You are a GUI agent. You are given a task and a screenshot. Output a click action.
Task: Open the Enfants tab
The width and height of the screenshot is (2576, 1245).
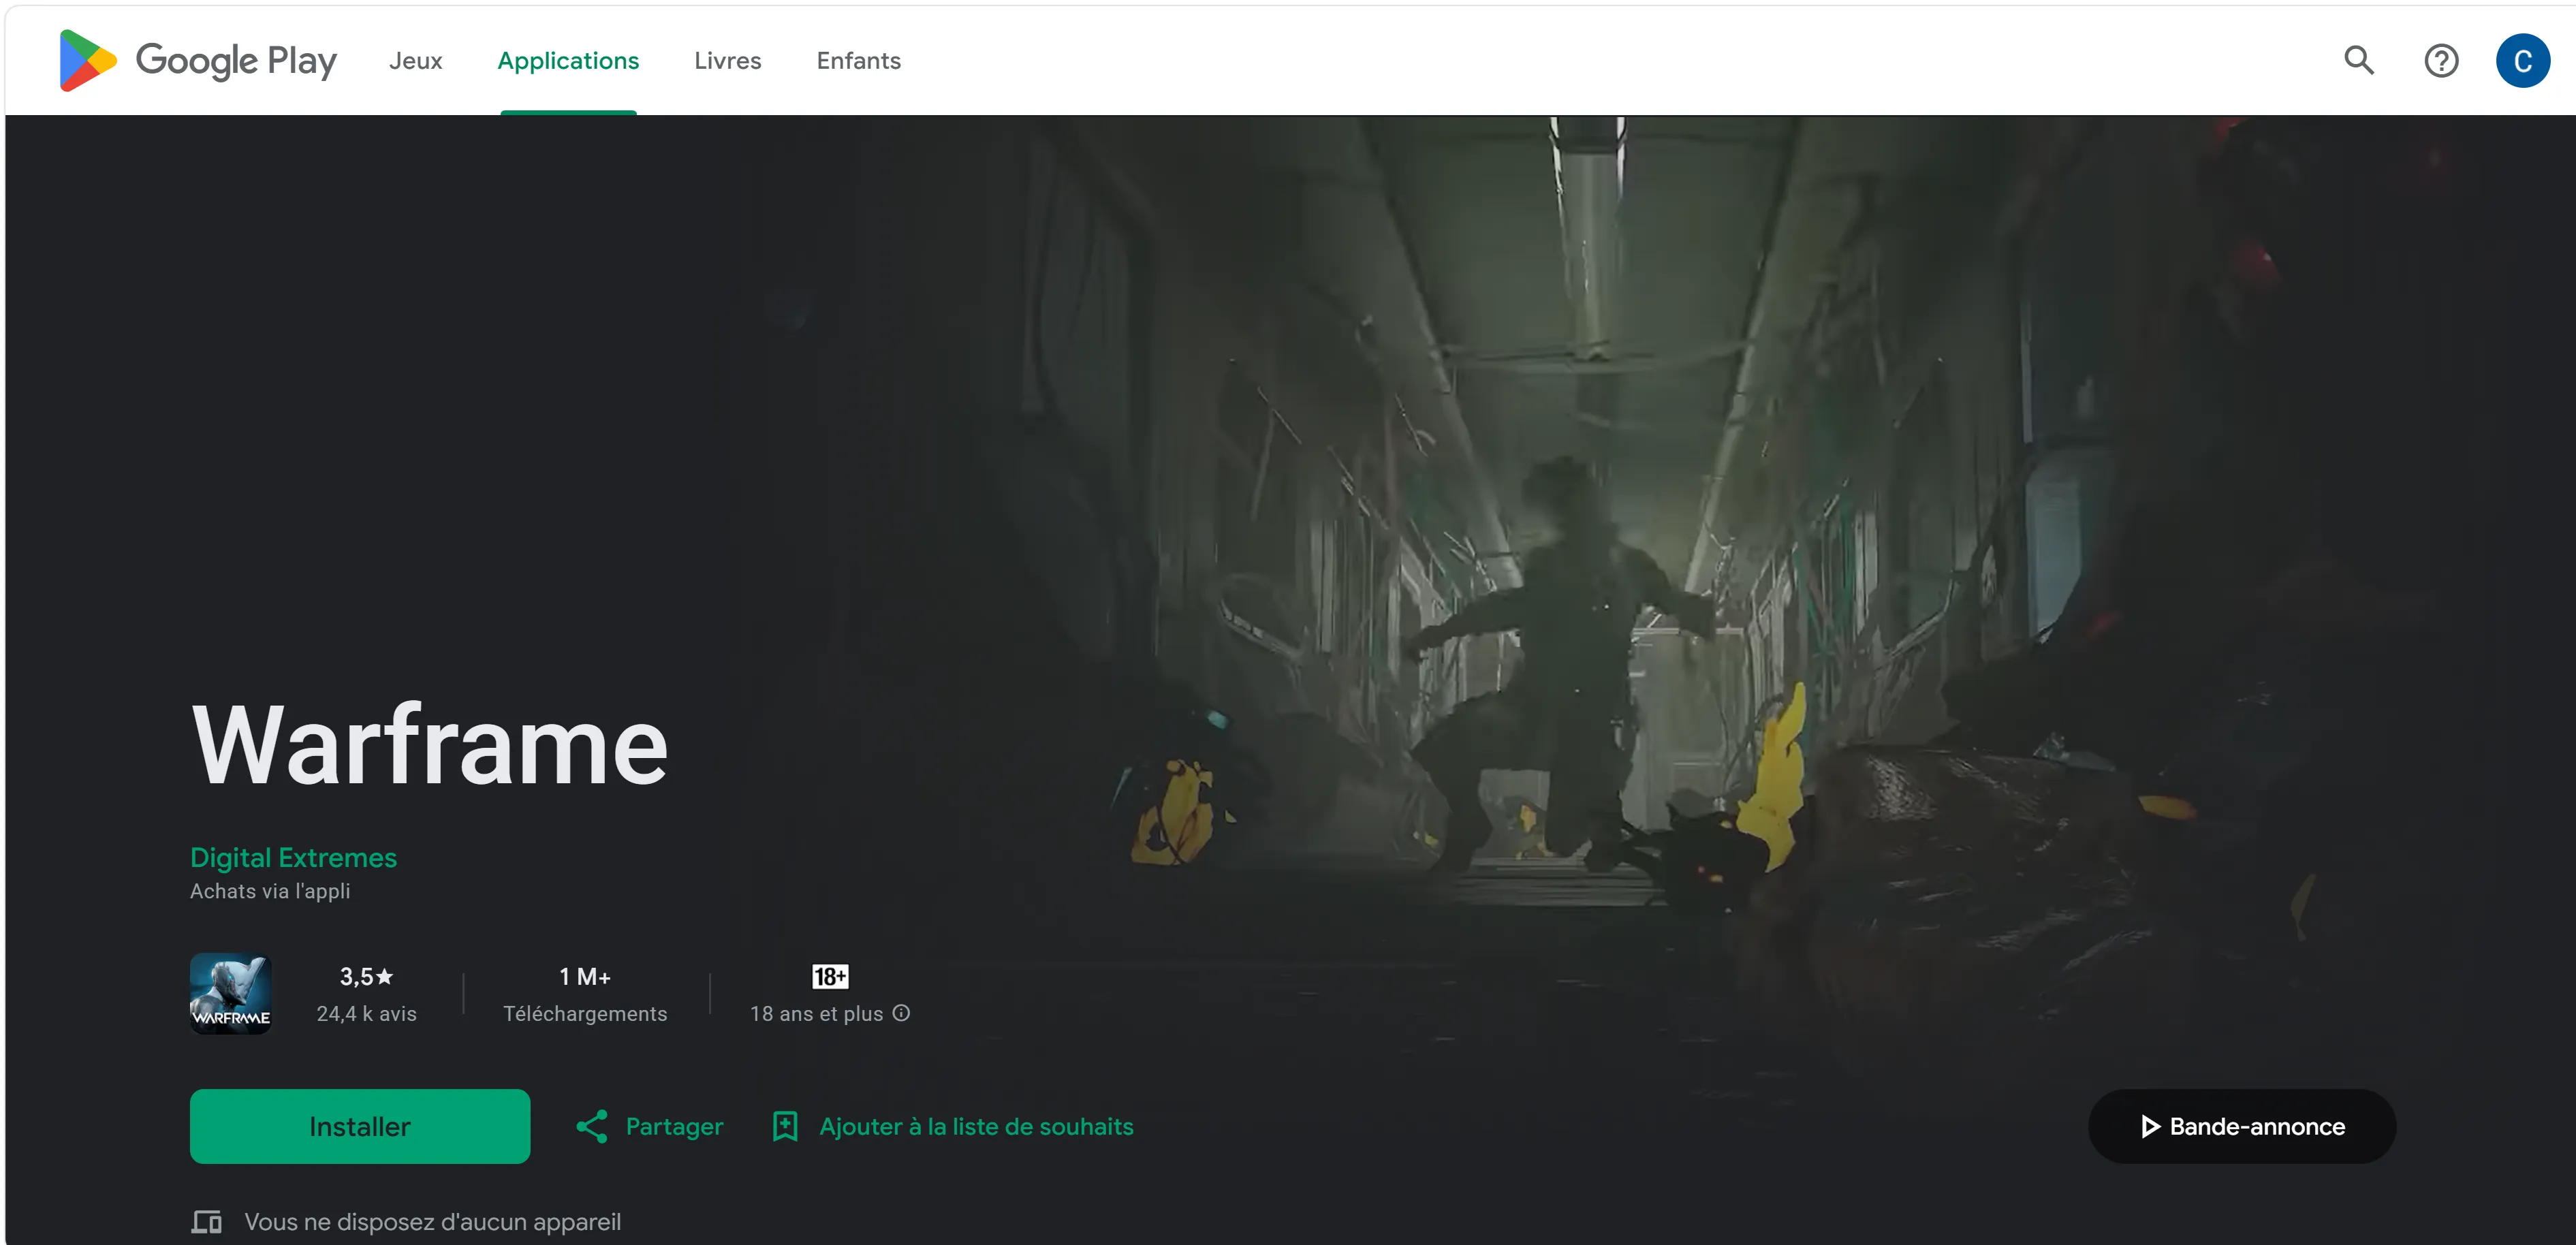tap(859, 61)
